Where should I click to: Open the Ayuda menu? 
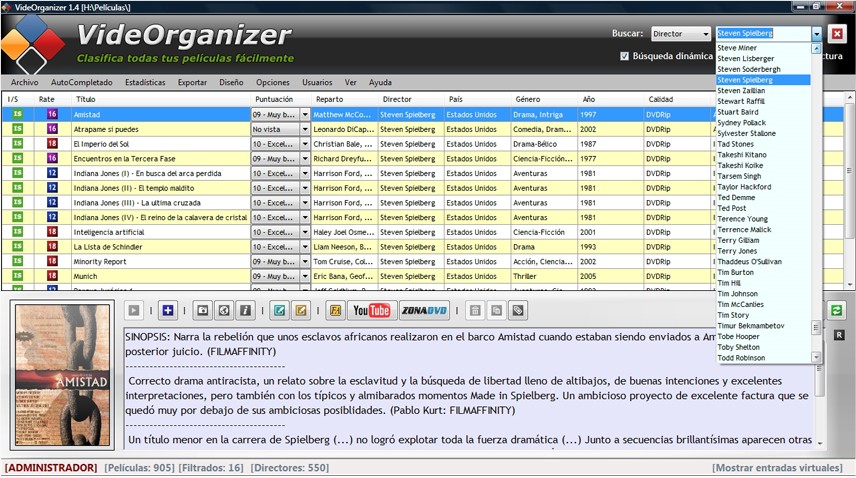click(380, 82)
